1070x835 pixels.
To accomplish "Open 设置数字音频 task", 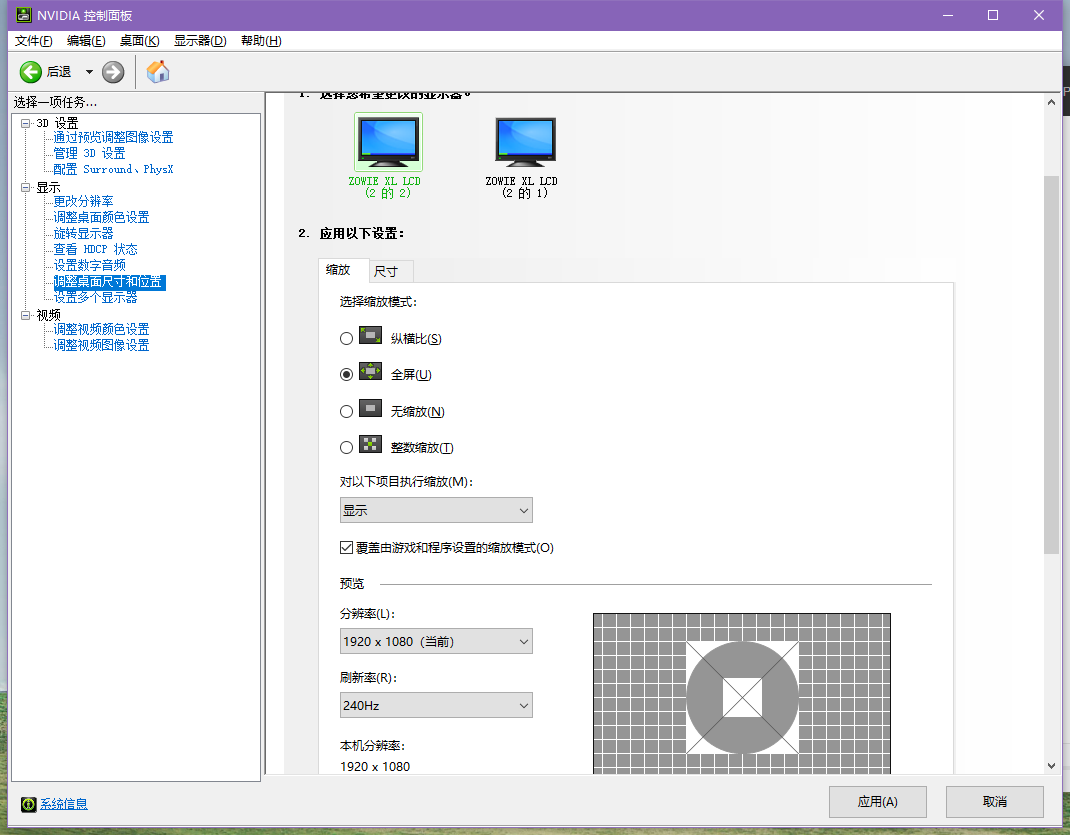I will click(x=89, y=265).
